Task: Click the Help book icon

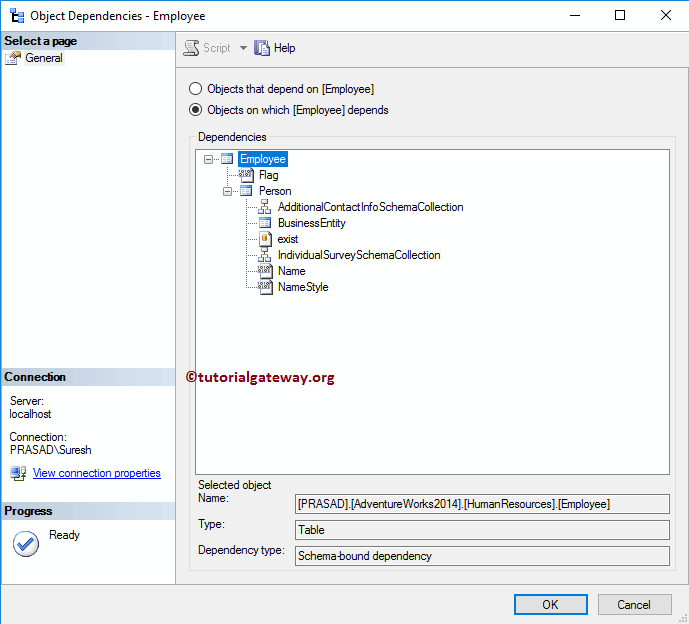Action: coord(262,47)
